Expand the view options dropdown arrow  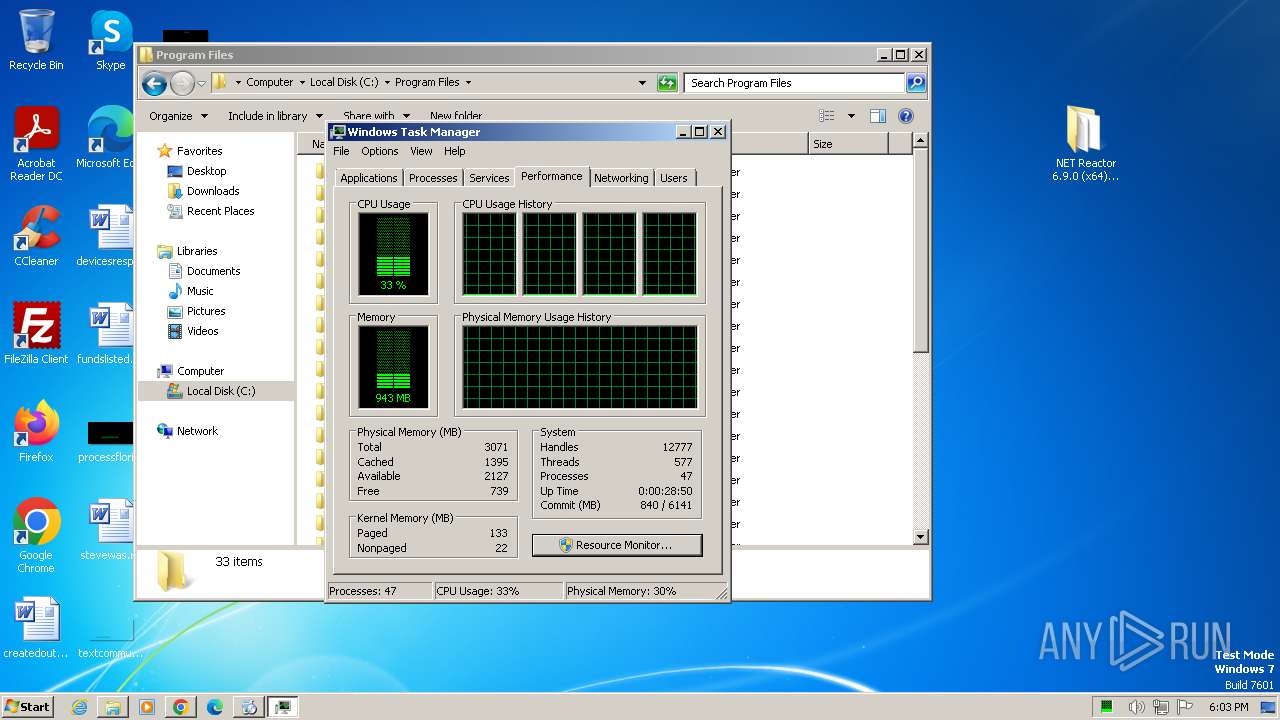click(851, 116)
